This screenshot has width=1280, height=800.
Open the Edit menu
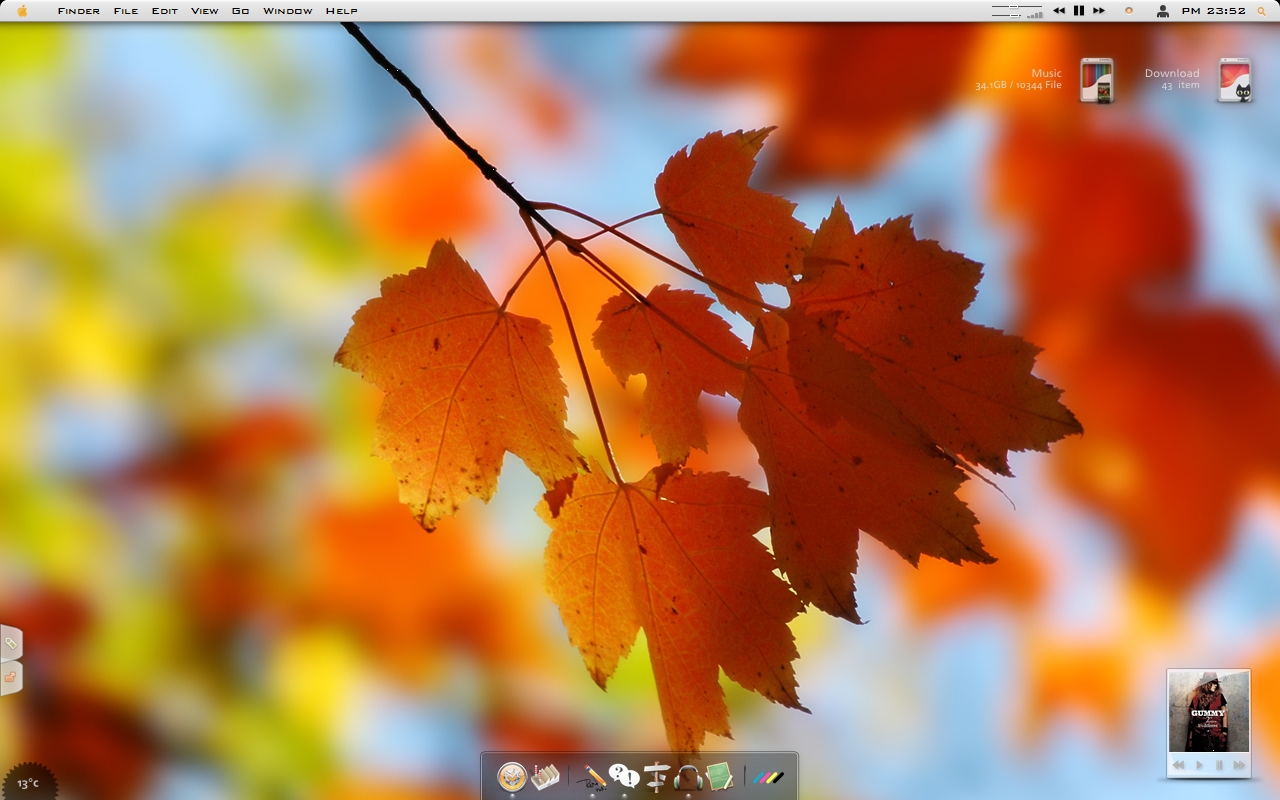point(165,11)
